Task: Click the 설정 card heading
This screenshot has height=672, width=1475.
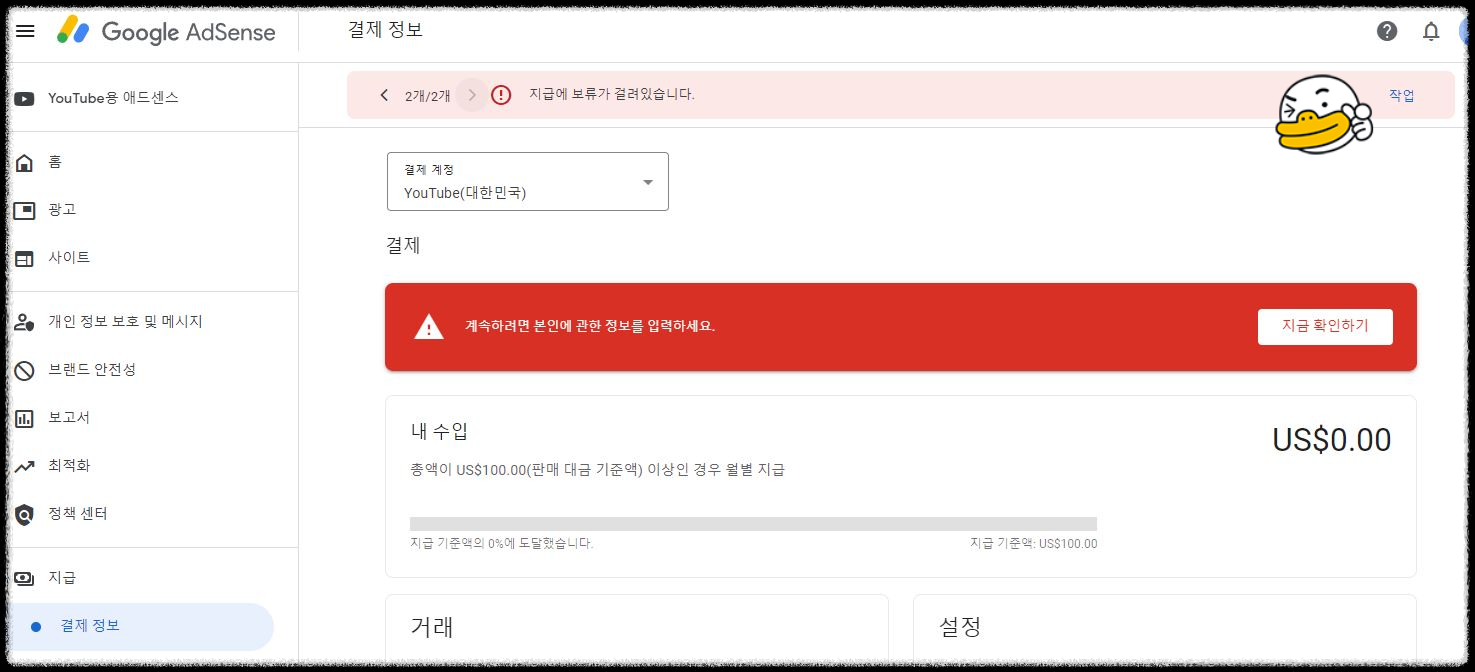Action: click(x=960, y=627)
